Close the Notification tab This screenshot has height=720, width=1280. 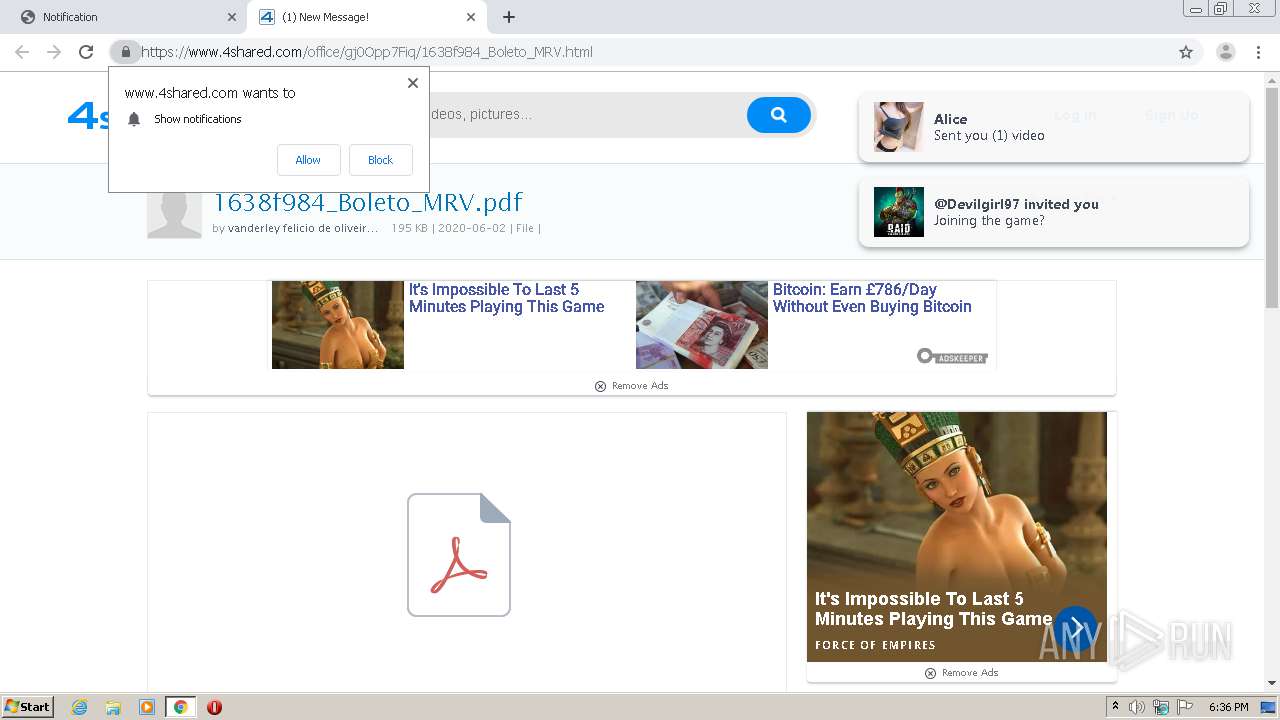[232, 17]
